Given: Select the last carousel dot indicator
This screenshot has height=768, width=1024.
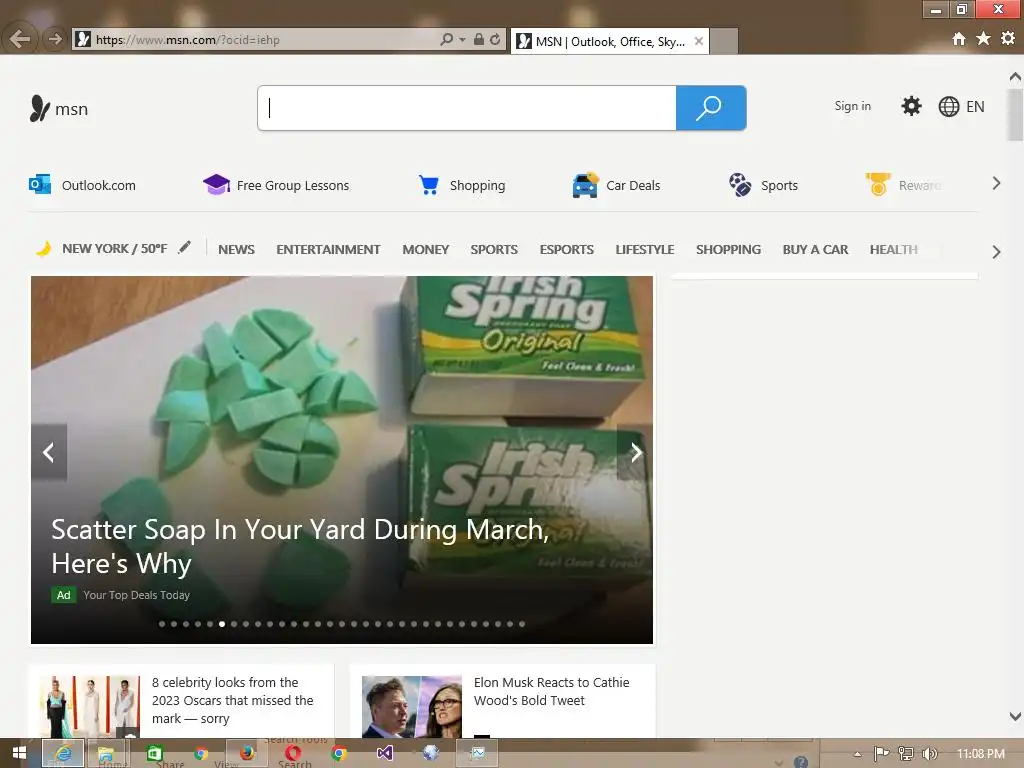Looking at the screenshot, I should click(522, 624).
